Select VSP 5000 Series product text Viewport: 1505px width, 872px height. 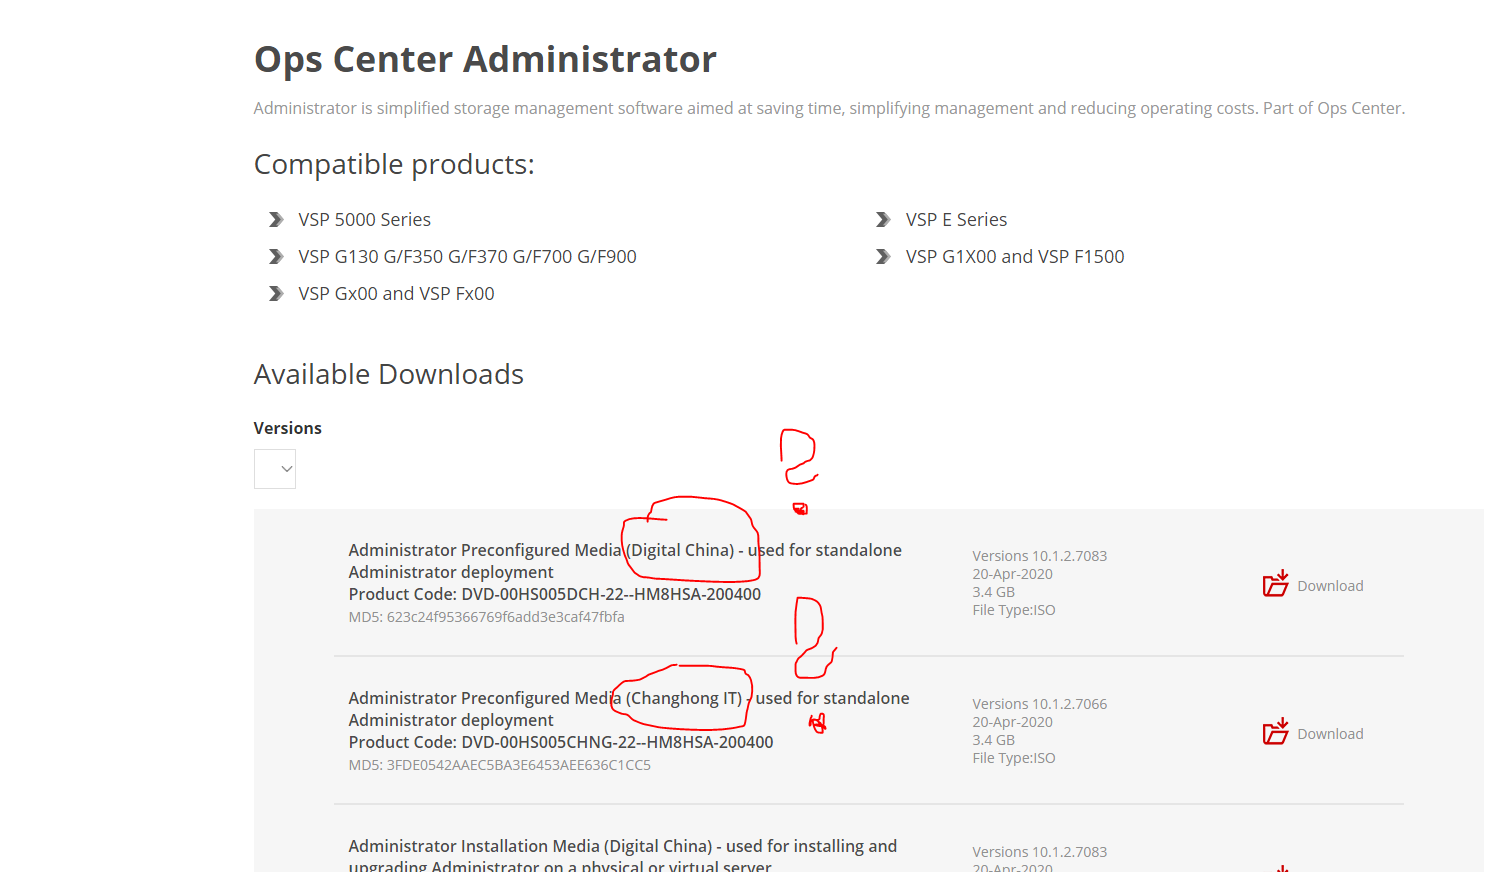tap(364, 220)
